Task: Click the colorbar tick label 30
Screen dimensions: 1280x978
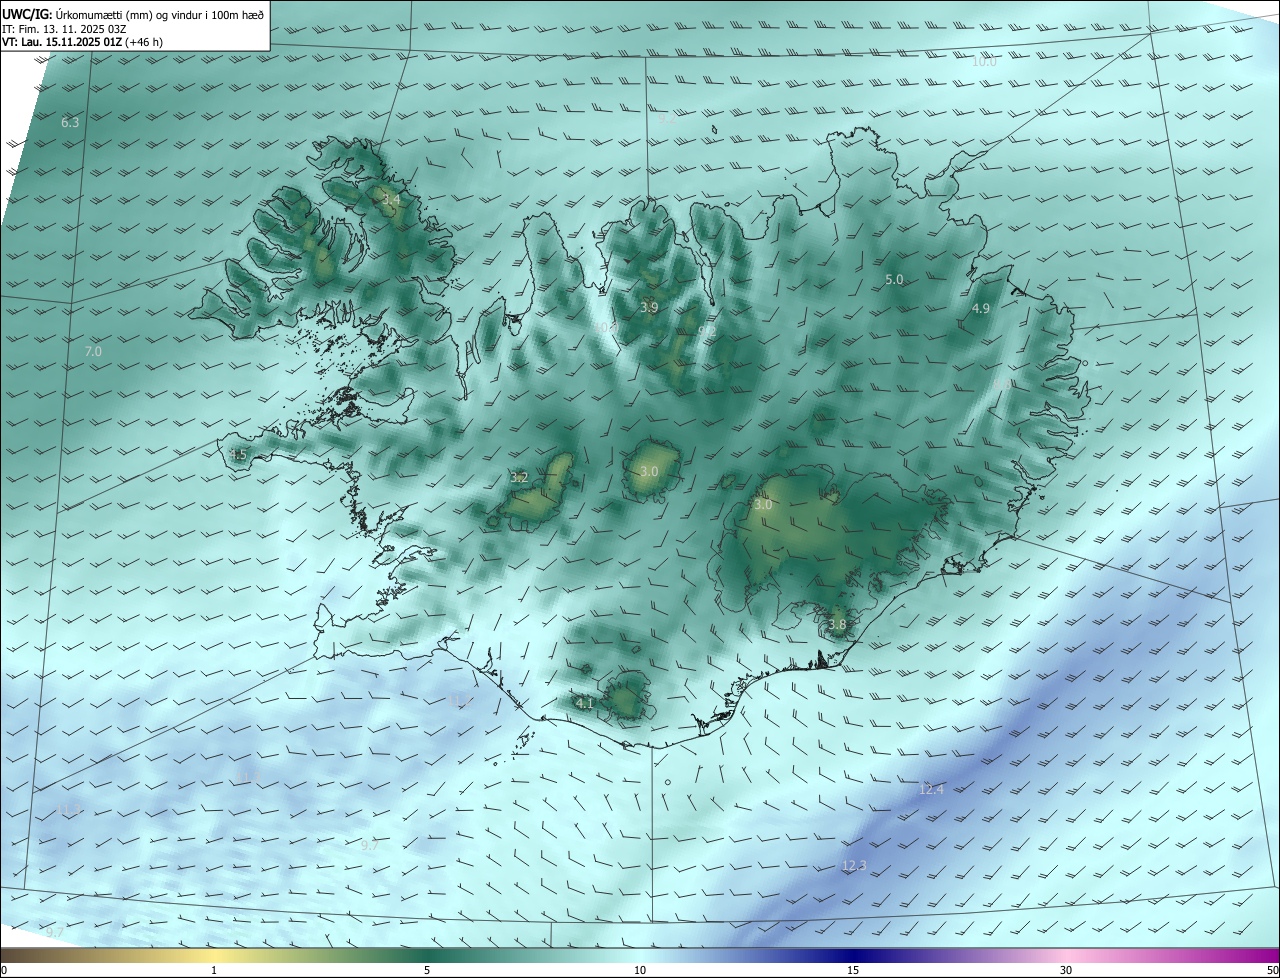Action: (1066, 970)
